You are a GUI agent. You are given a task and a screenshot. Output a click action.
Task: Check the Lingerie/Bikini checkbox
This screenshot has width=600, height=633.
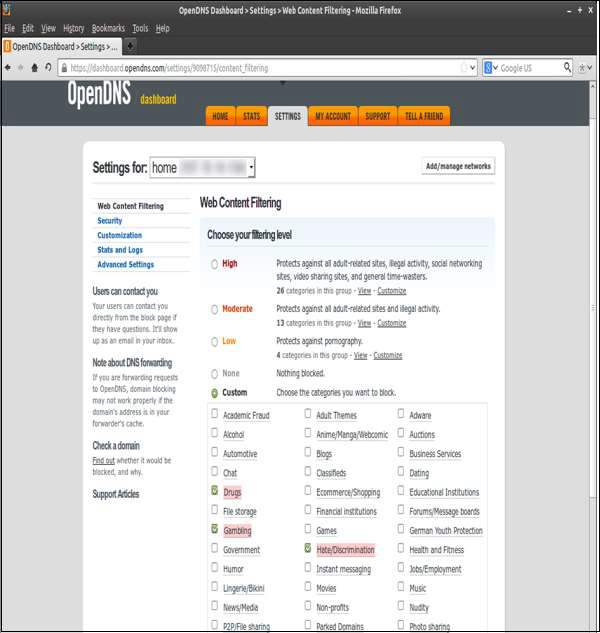(214, 586)
